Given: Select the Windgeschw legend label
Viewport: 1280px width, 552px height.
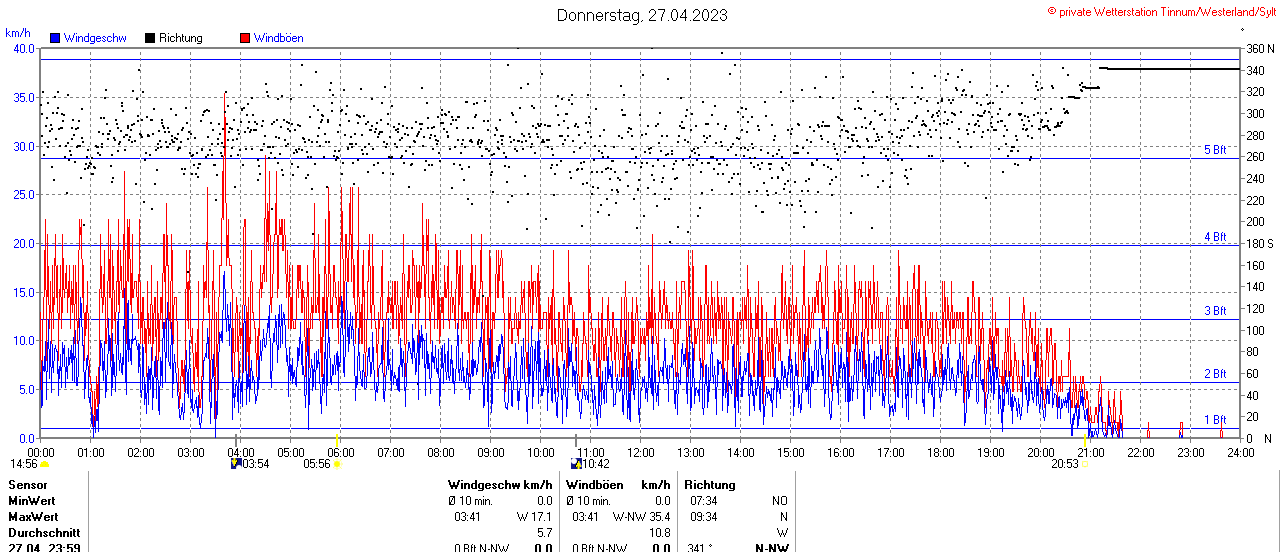Looking at the screenshot, I should pyautogui.click(x=95, y=38).
